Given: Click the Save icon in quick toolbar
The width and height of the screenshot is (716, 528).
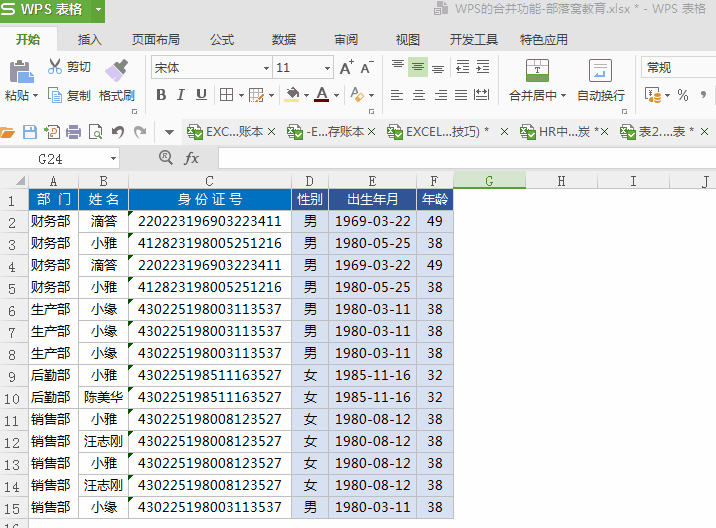Looking at the screenshot, I should tap(30, 132).
